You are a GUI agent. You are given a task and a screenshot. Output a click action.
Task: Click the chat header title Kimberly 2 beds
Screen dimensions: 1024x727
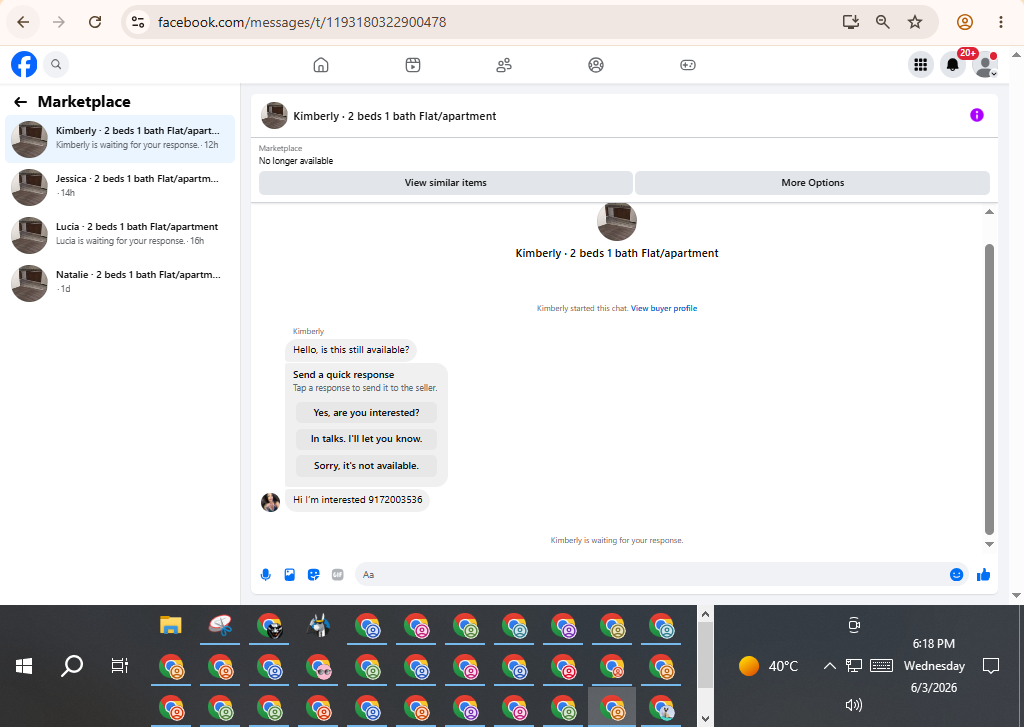(x=394, y=116)
